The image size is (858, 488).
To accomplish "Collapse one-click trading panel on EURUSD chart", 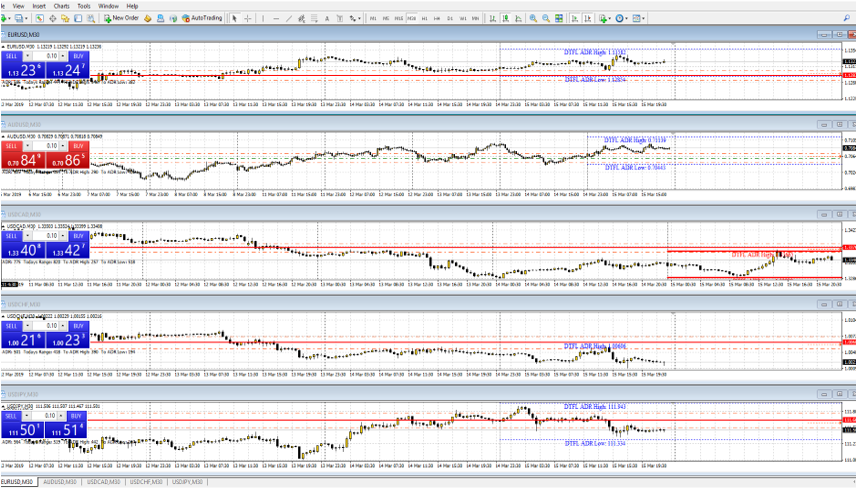I will click(x=4, y=47).
